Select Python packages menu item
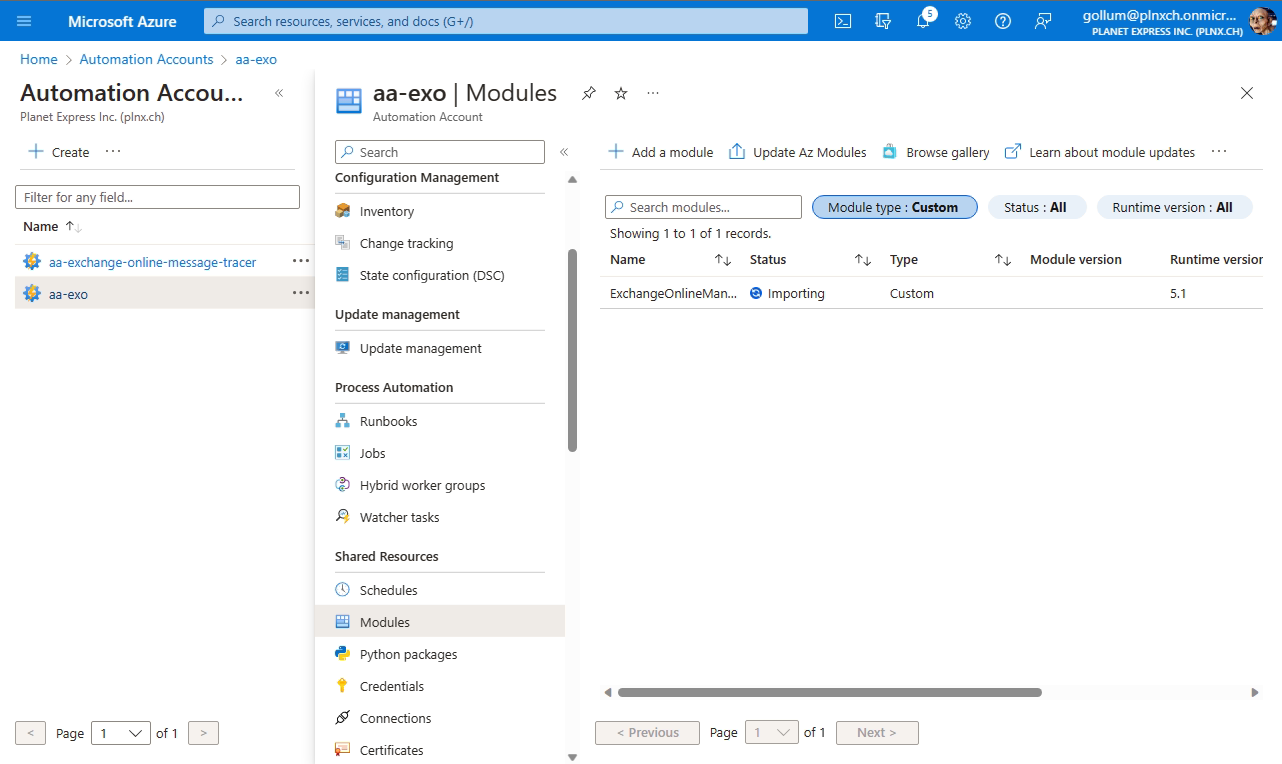Image resolution: width=1282 pixels, height=764 pixels. 408,654
